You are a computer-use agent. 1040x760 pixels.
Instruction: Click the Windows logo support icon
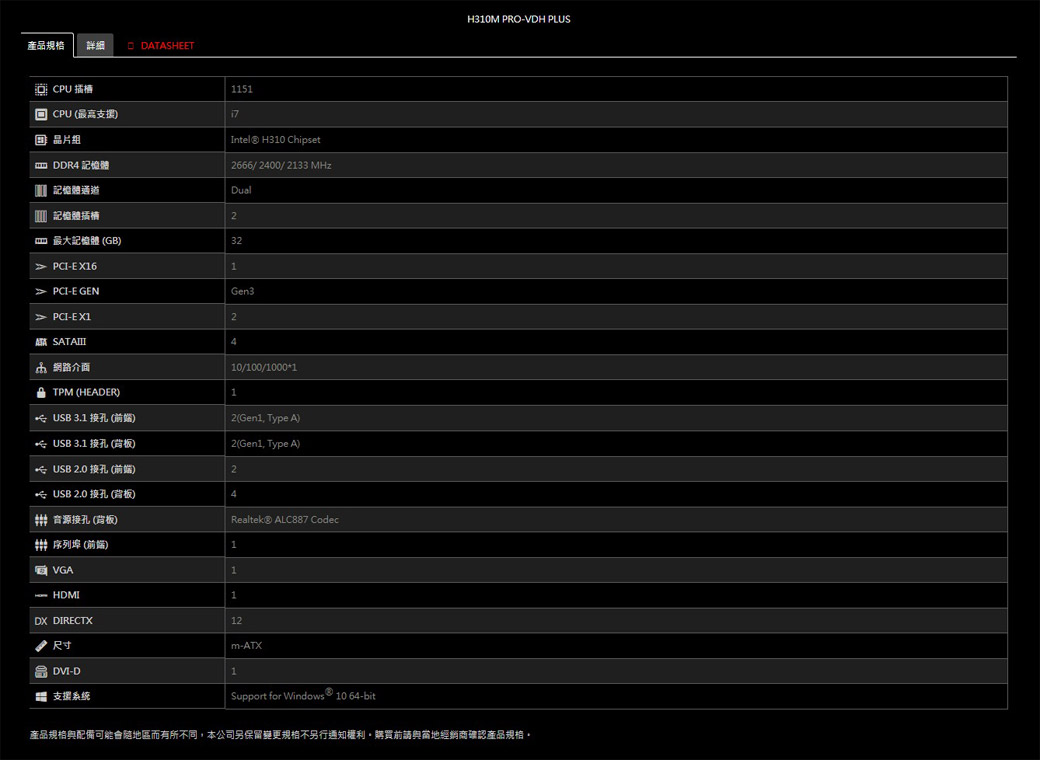[x=41, y=696]
